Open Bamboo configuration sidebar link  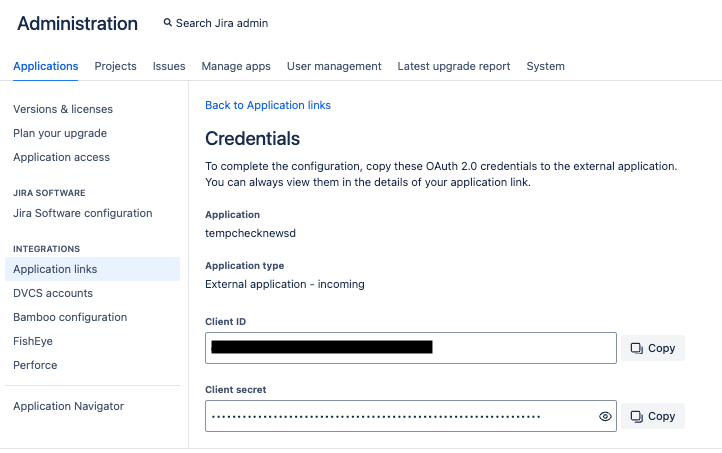[70, 317]
